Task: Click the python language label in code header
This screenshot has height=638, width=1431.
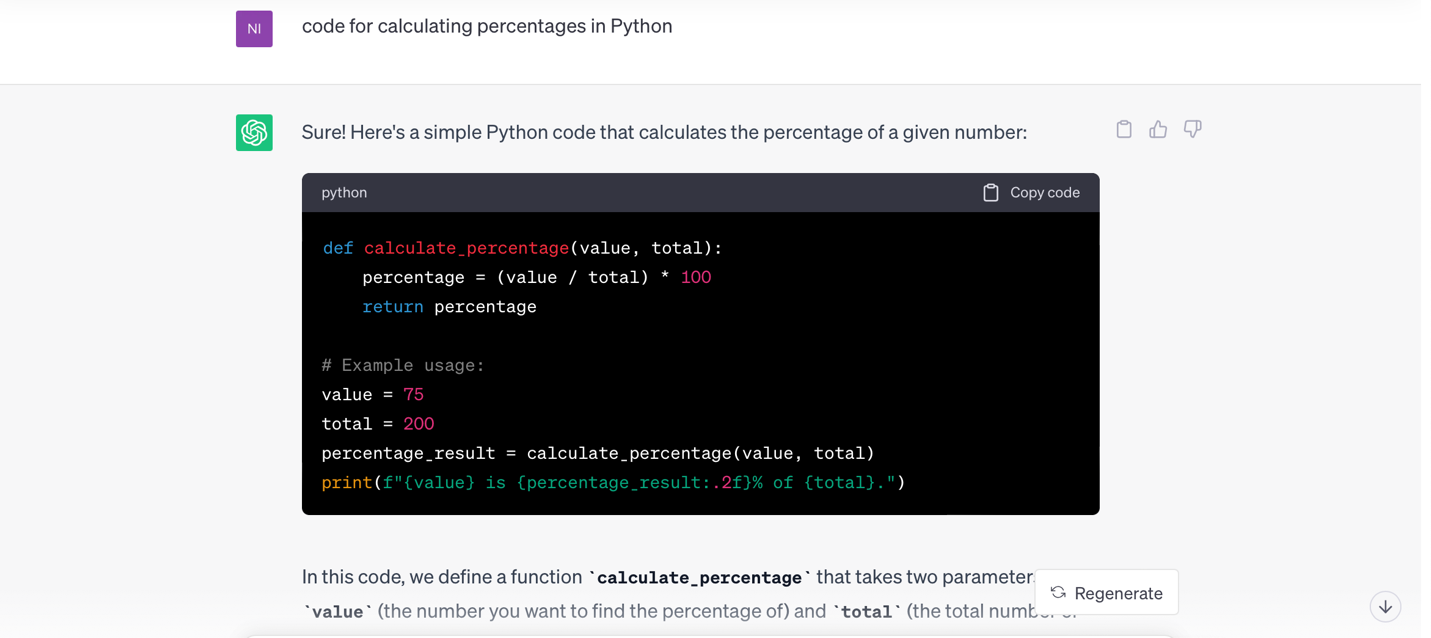Action: (344, 192)
